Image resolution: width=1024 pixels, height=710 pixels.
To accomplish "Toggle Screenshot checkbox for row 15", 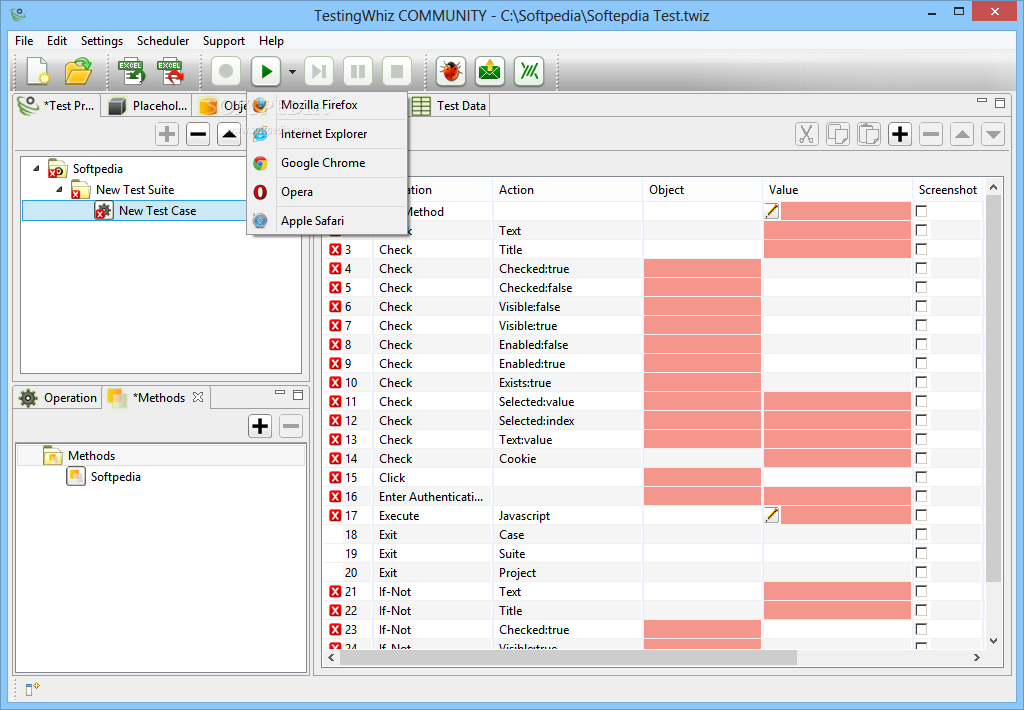I will click(921, 477).
